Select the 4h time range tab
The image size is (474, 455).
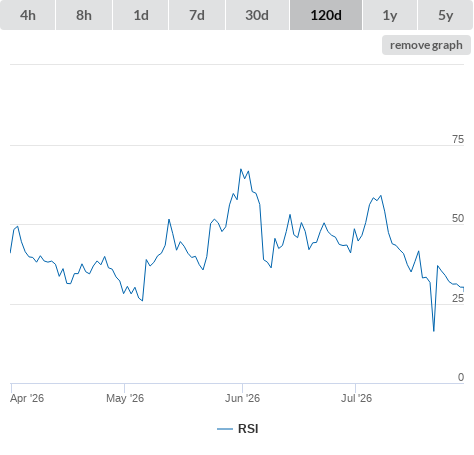28,15
